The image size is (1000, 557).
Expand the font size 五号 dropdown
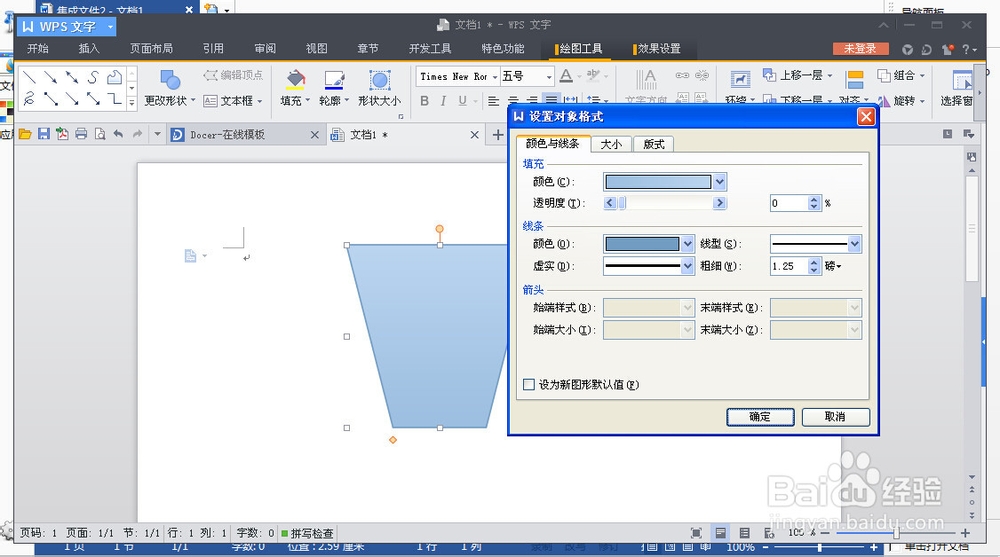click(548, 77)
